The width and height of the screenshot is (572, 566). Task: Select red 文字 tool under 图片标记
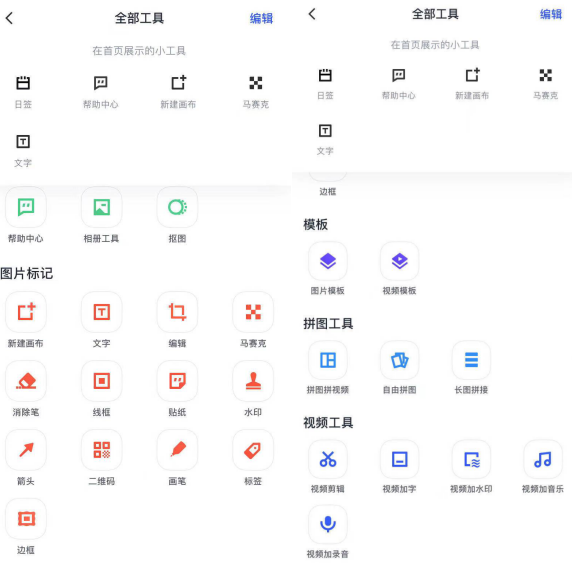101,312
